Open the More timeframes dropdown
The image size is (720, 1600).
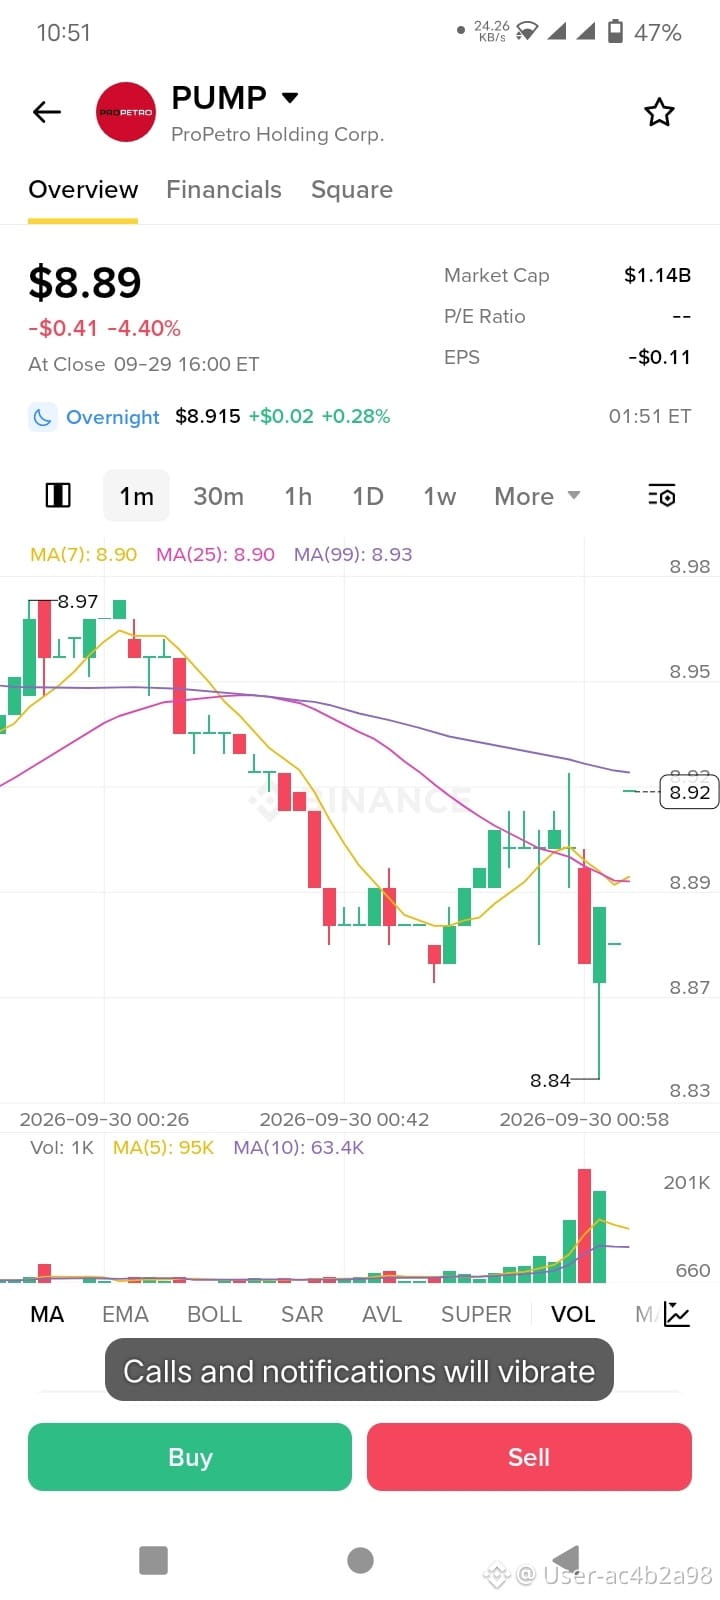coord(537,496)
